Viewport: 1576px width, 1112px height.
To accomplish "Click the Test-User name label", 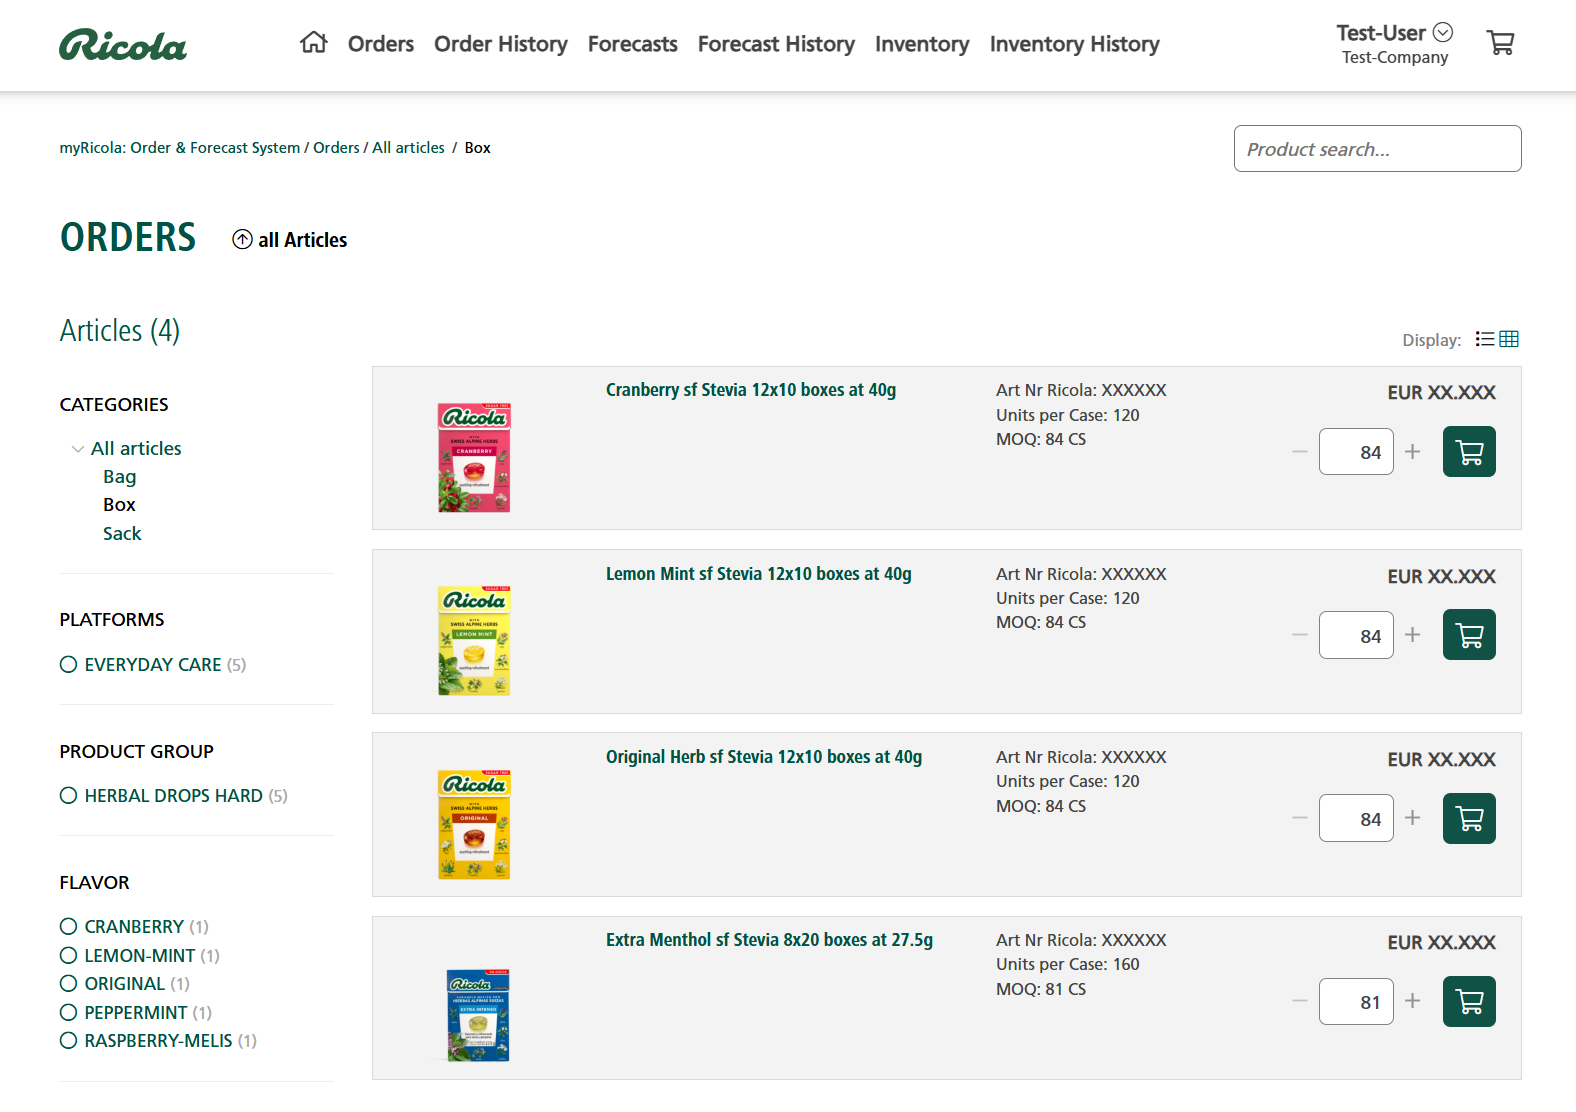I will coord(1381,33).
